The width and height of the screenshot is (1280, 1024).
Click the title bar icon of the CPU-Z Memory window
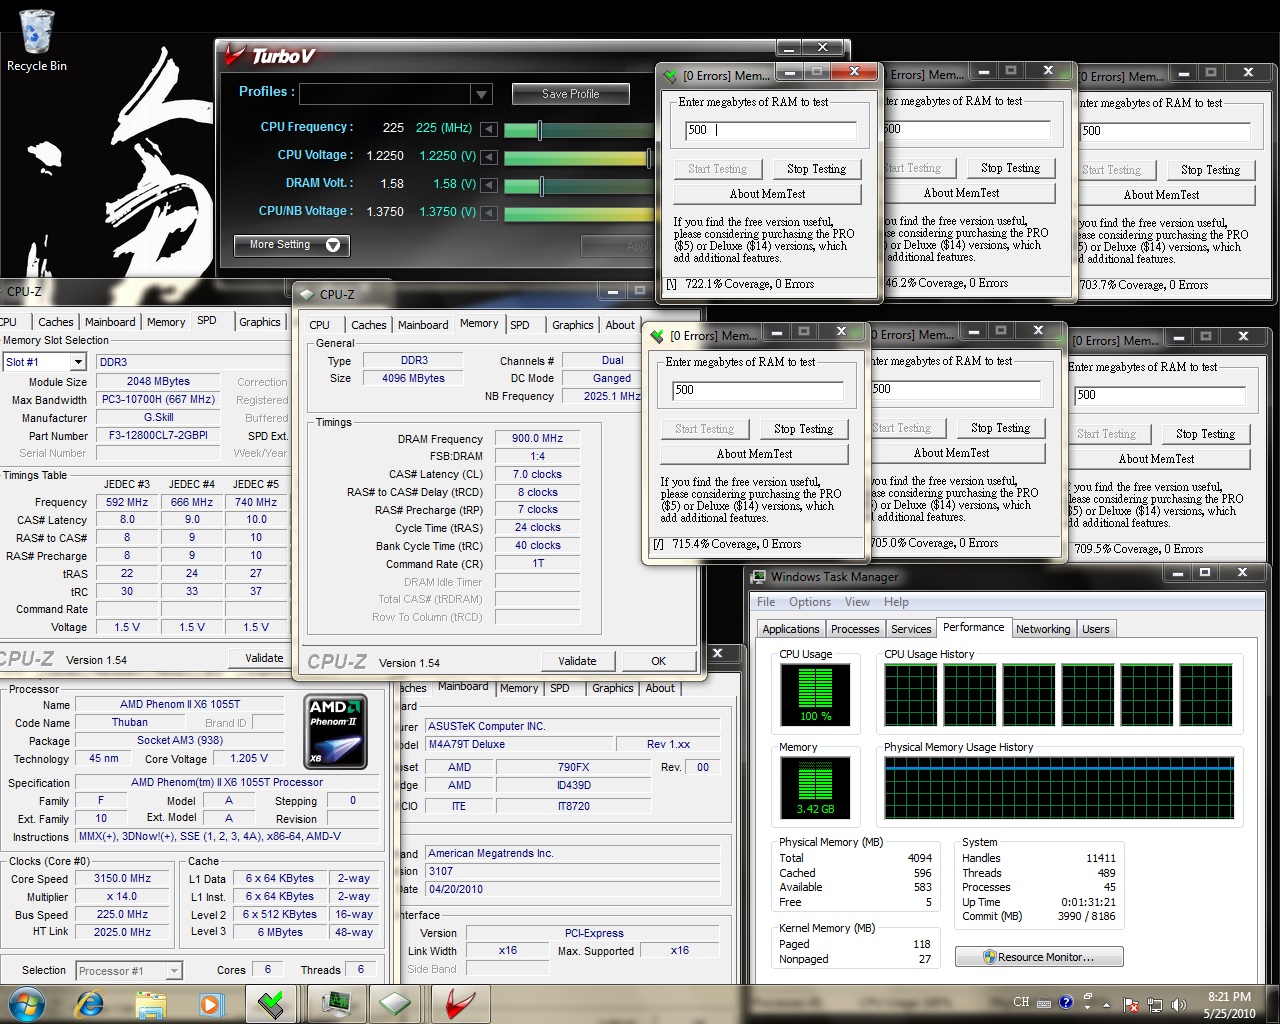[306, 294]
